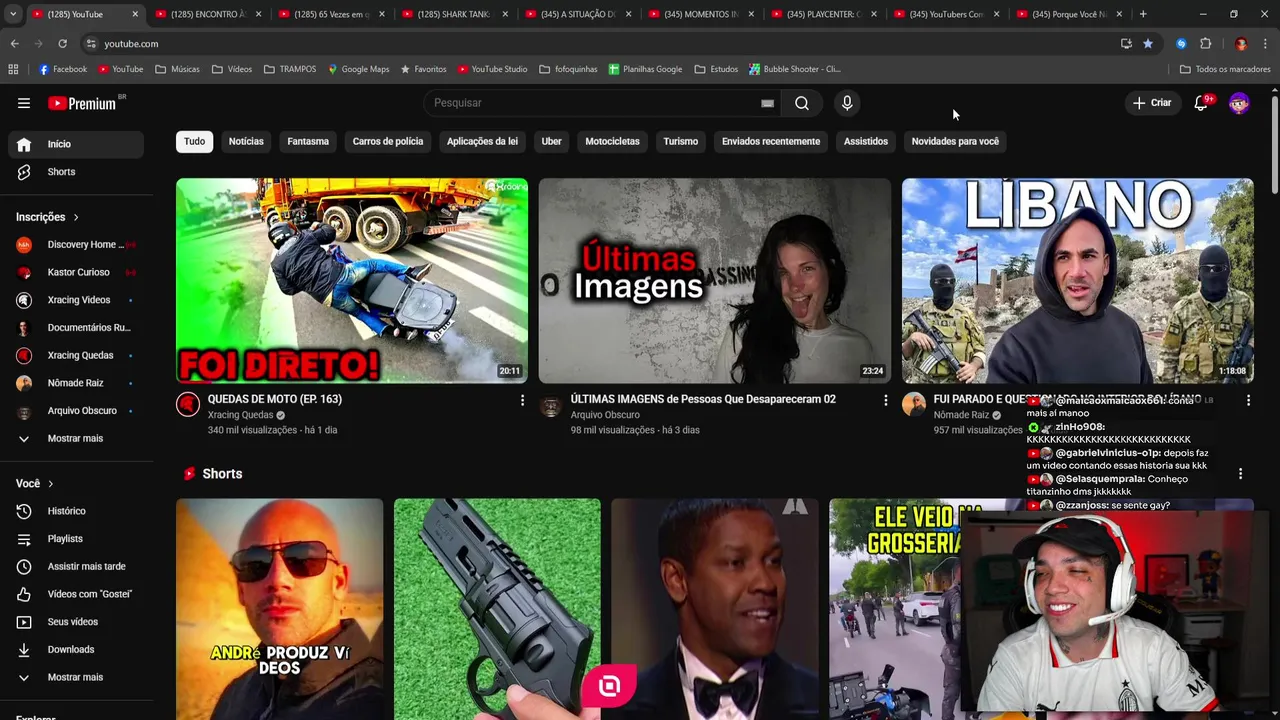
Task: Open Discovery Home subscription channel
Action: tap(76, 245)
